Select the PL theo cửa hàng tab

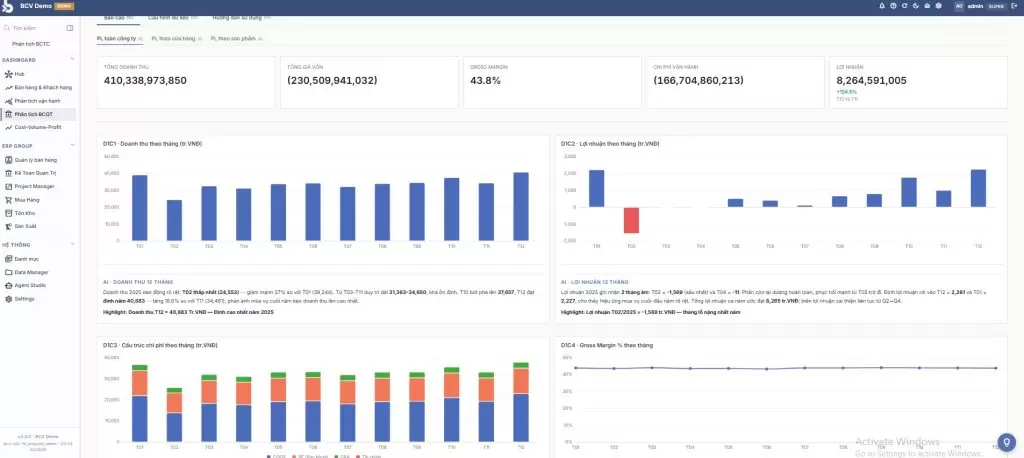click(175, 39)
